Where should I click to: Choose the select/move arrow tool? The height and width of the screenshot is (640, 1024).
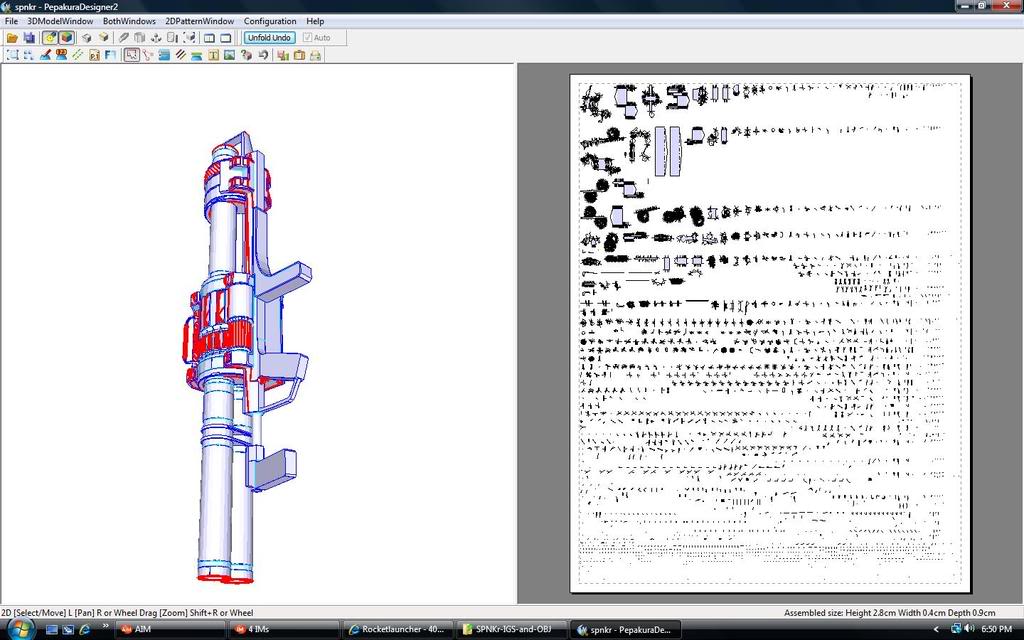[x=131, y=55]
